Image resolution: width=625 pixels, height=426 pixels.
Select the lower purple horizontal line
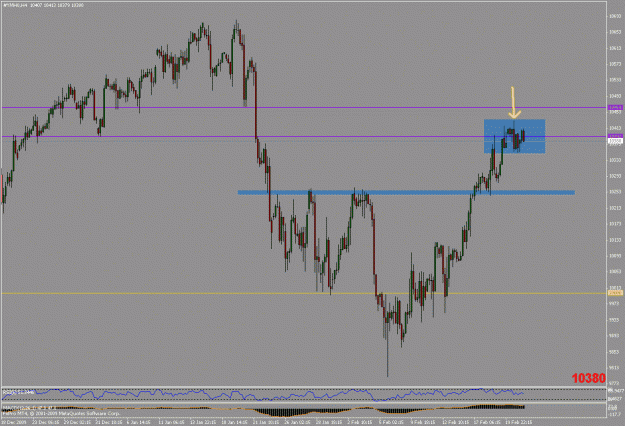tap(305, 136)
